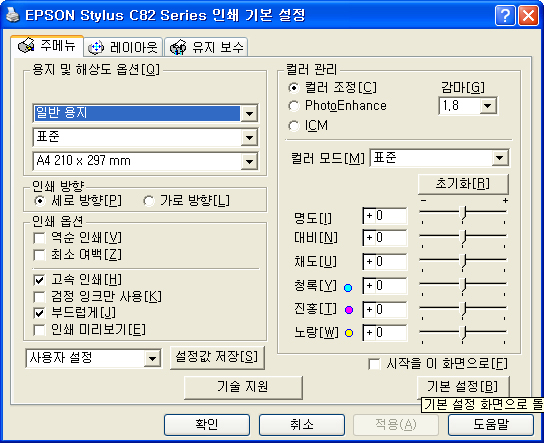544x443 pixels.
Task: Click the 진홍 value input field
Action: click(385, 310)
